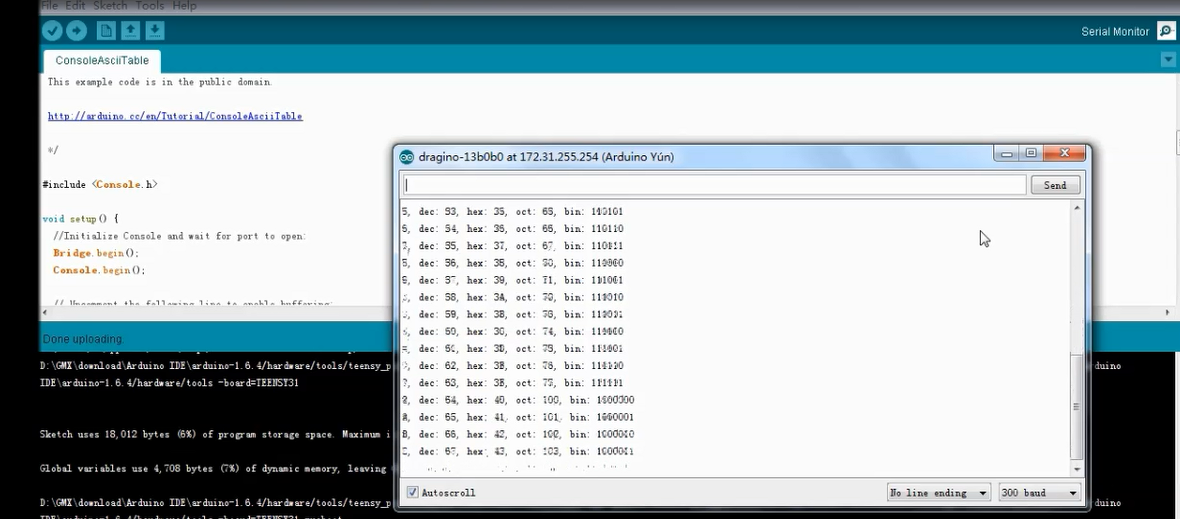Click the Send button

point(1054,185)
